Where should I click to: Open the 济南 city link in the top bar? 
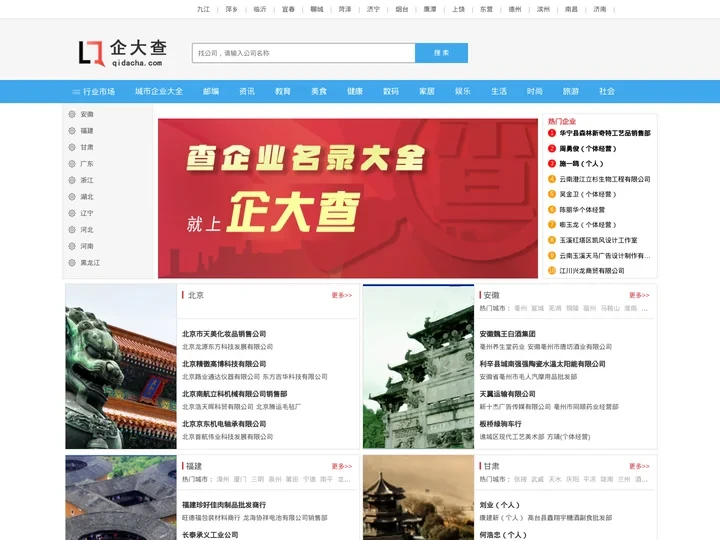[x=600, y=9]
